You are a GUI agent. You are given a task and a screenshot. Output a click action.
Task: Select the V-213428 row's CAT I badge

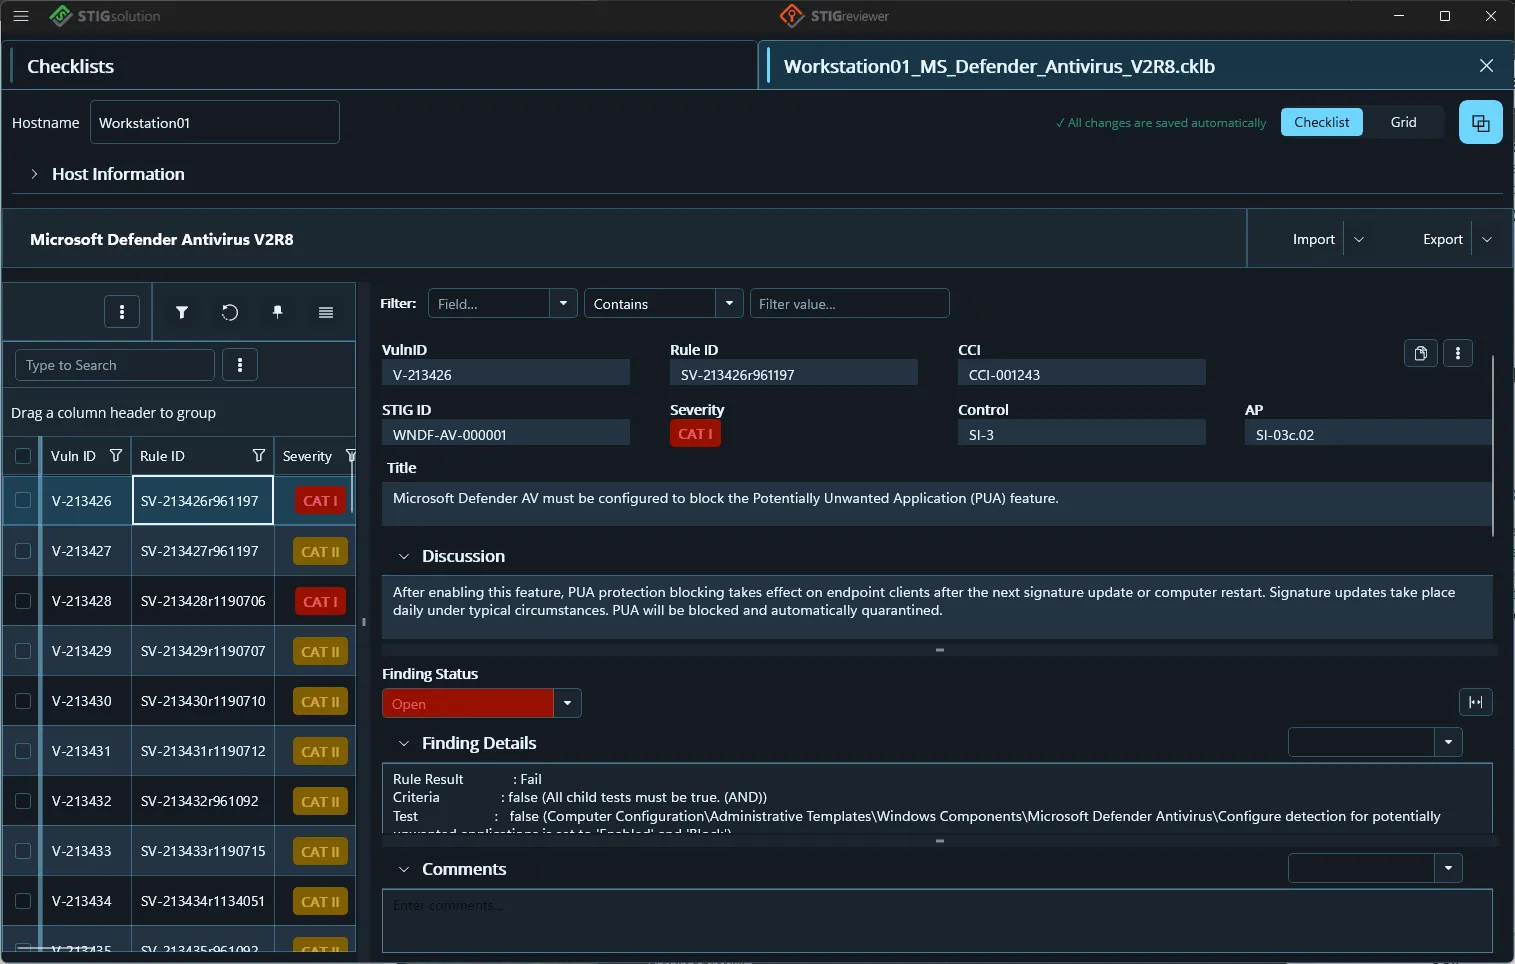click(321, 601)
